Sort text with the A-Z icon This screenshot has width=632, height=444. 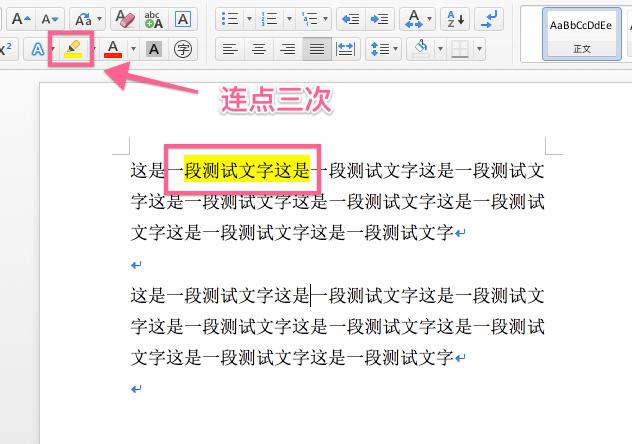point(455,19)
